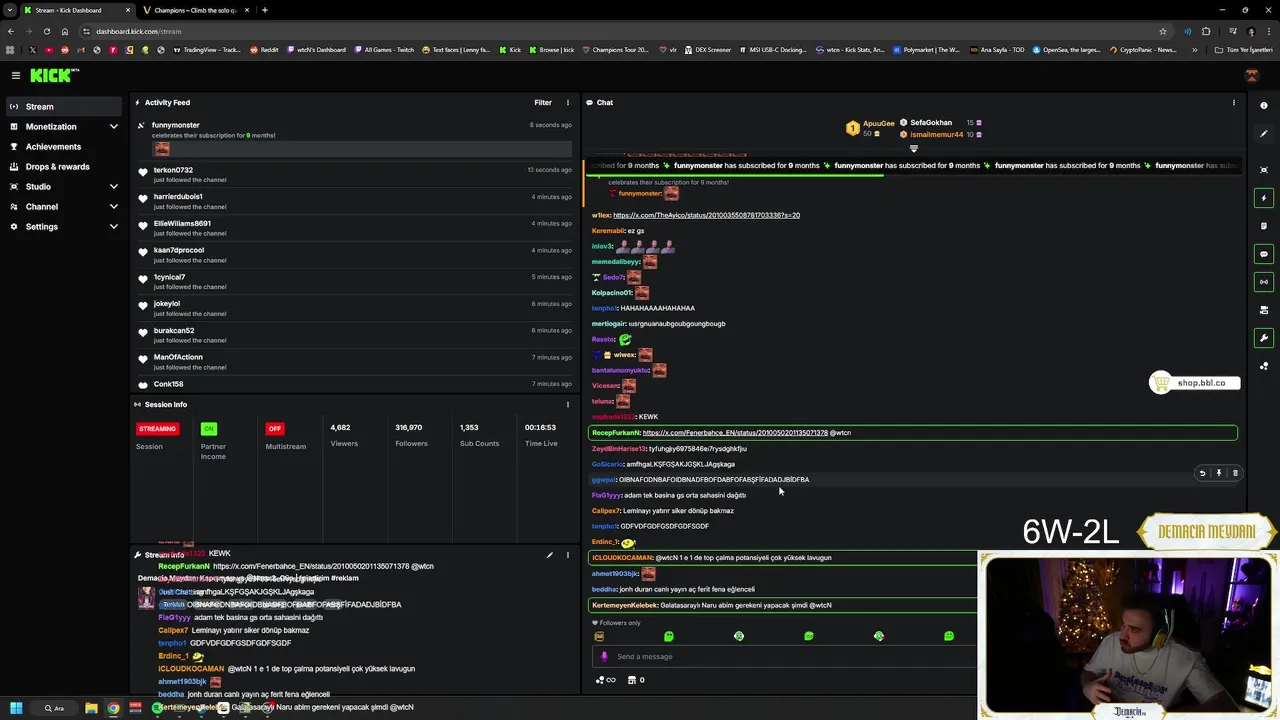Open Chrome tab search dropdown
This screenshot has width=1280, height=720.
click(x=10, y=10)
